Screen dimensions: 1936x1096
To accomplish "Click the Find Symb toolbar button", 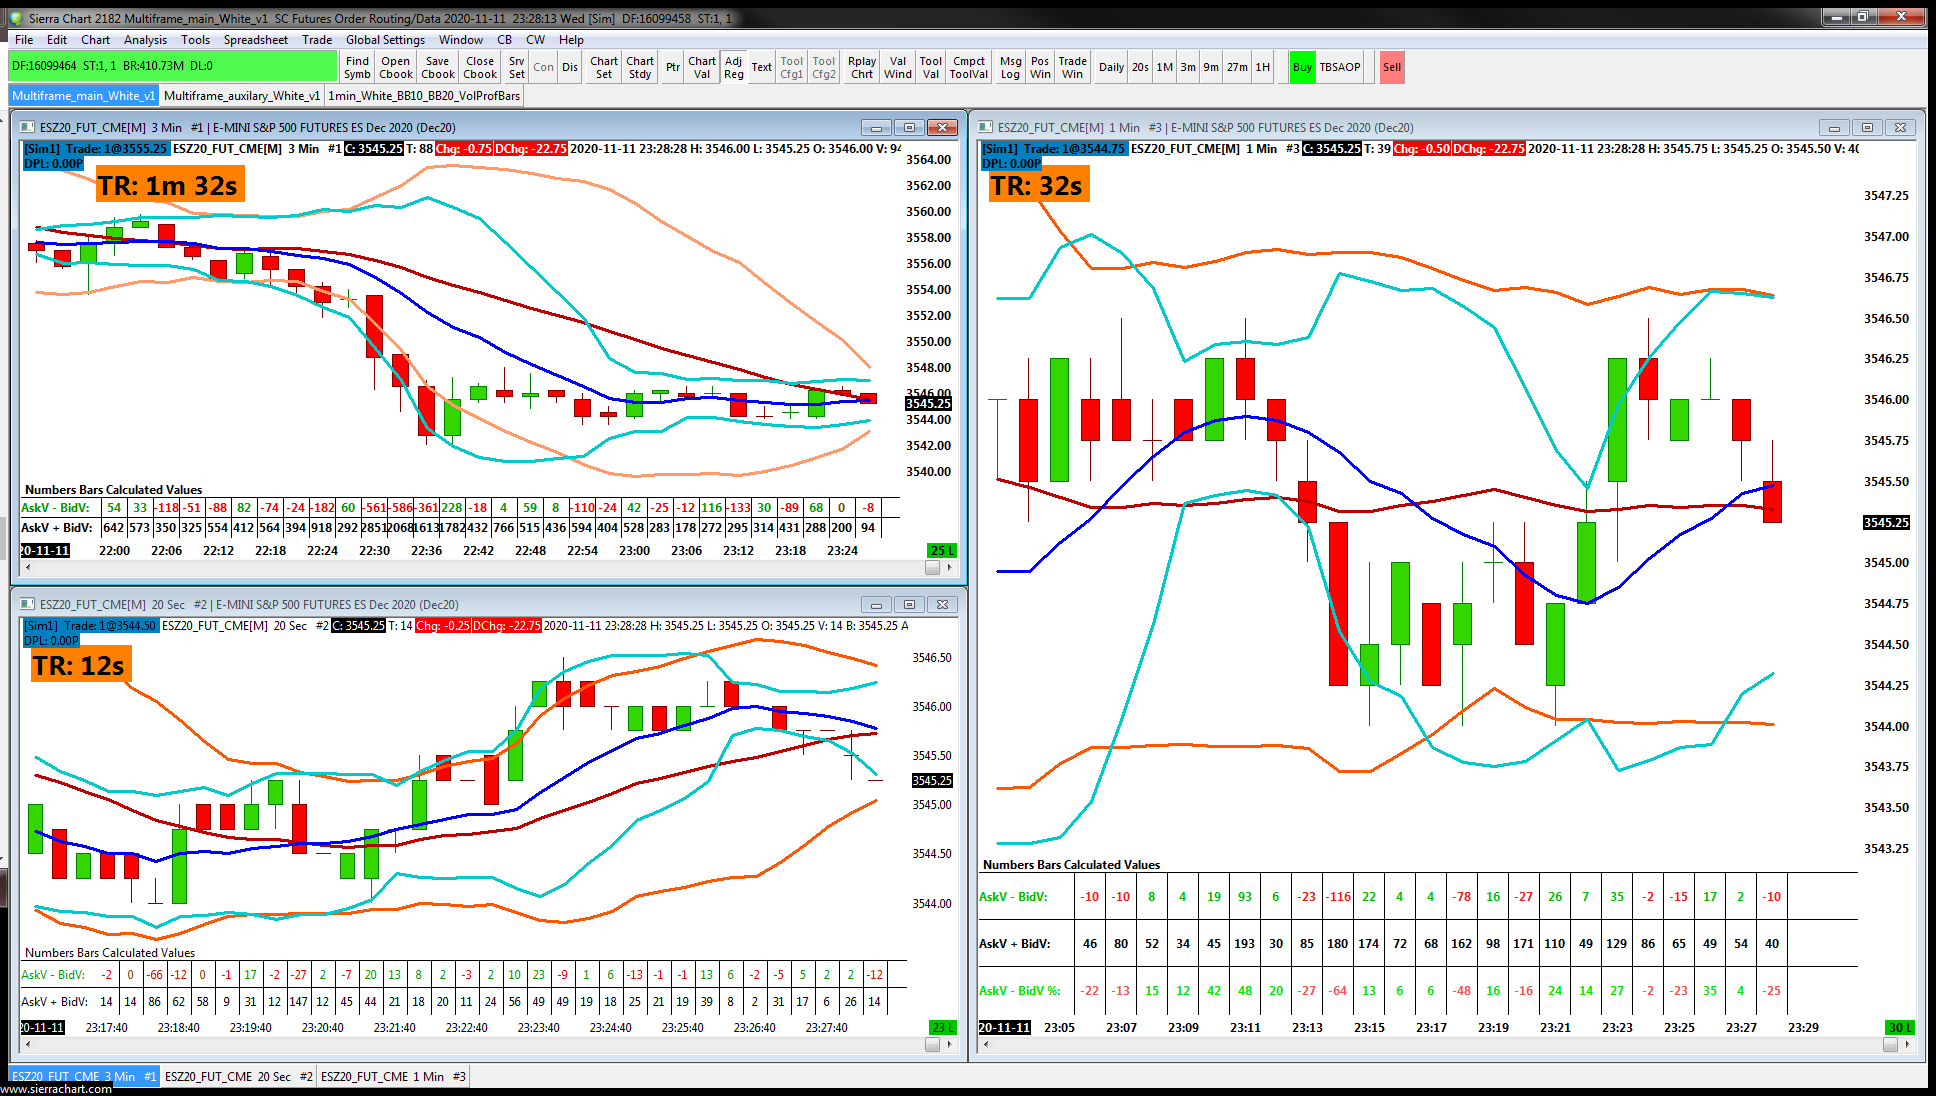I will tap(357, 67).
